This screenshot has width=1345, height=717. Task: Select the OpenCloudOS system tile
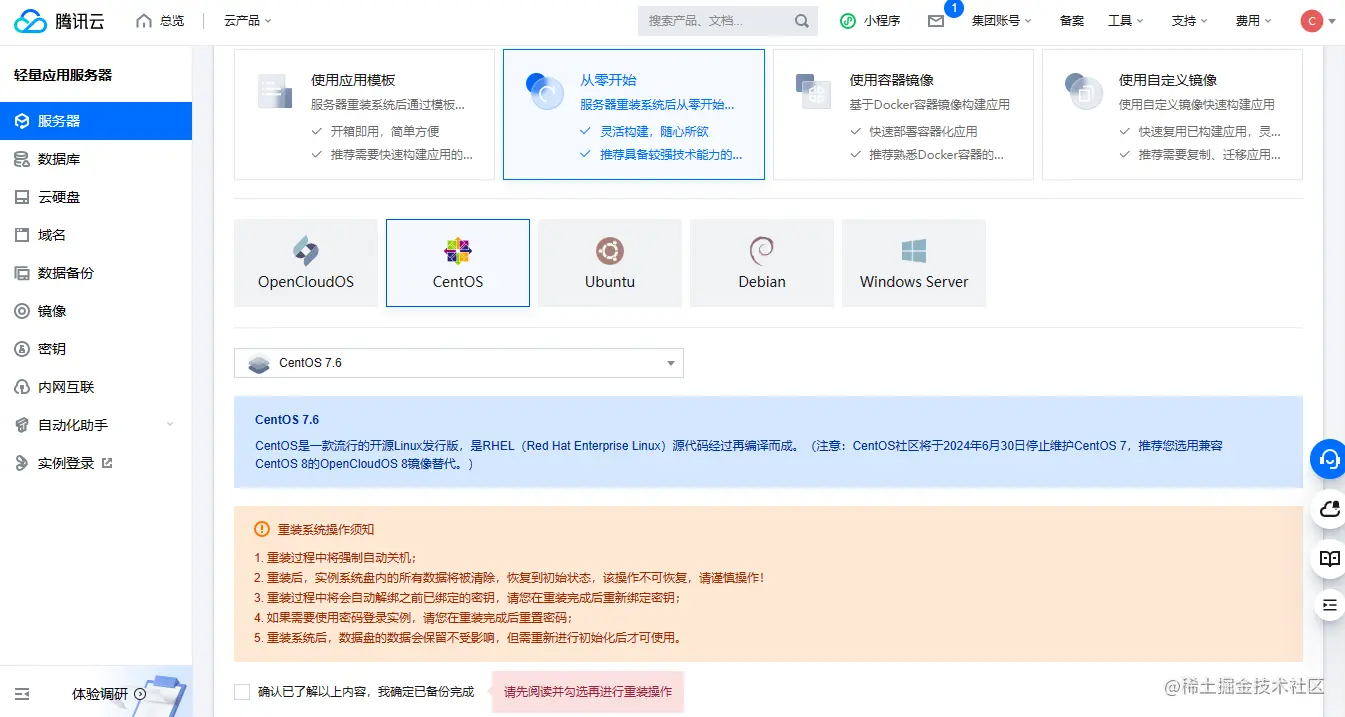point(306,263)
